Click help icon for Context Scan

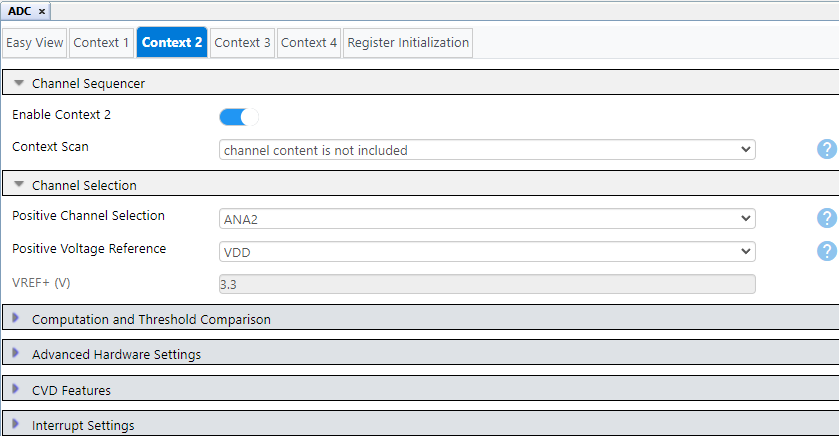826,150
